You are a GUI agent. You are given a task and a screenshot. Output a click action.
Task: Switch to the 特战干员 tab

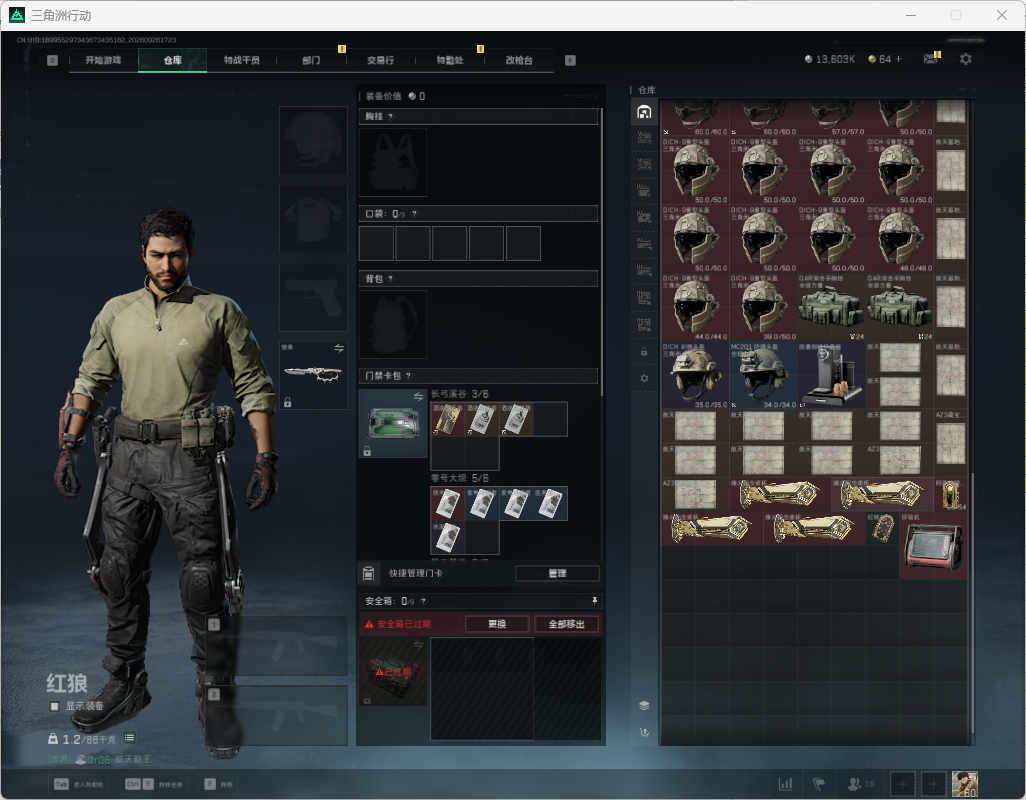coord(241,60)
